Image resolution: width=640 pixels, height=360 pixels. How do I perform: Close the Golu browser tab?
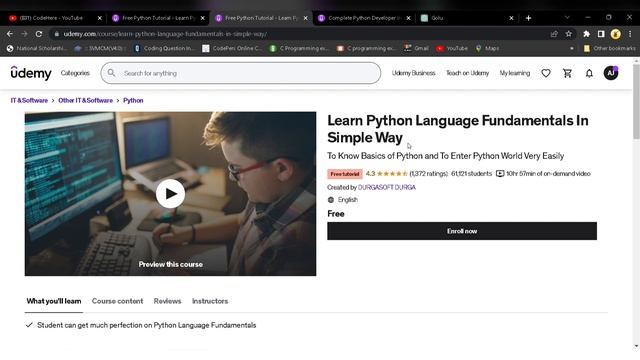511,18
